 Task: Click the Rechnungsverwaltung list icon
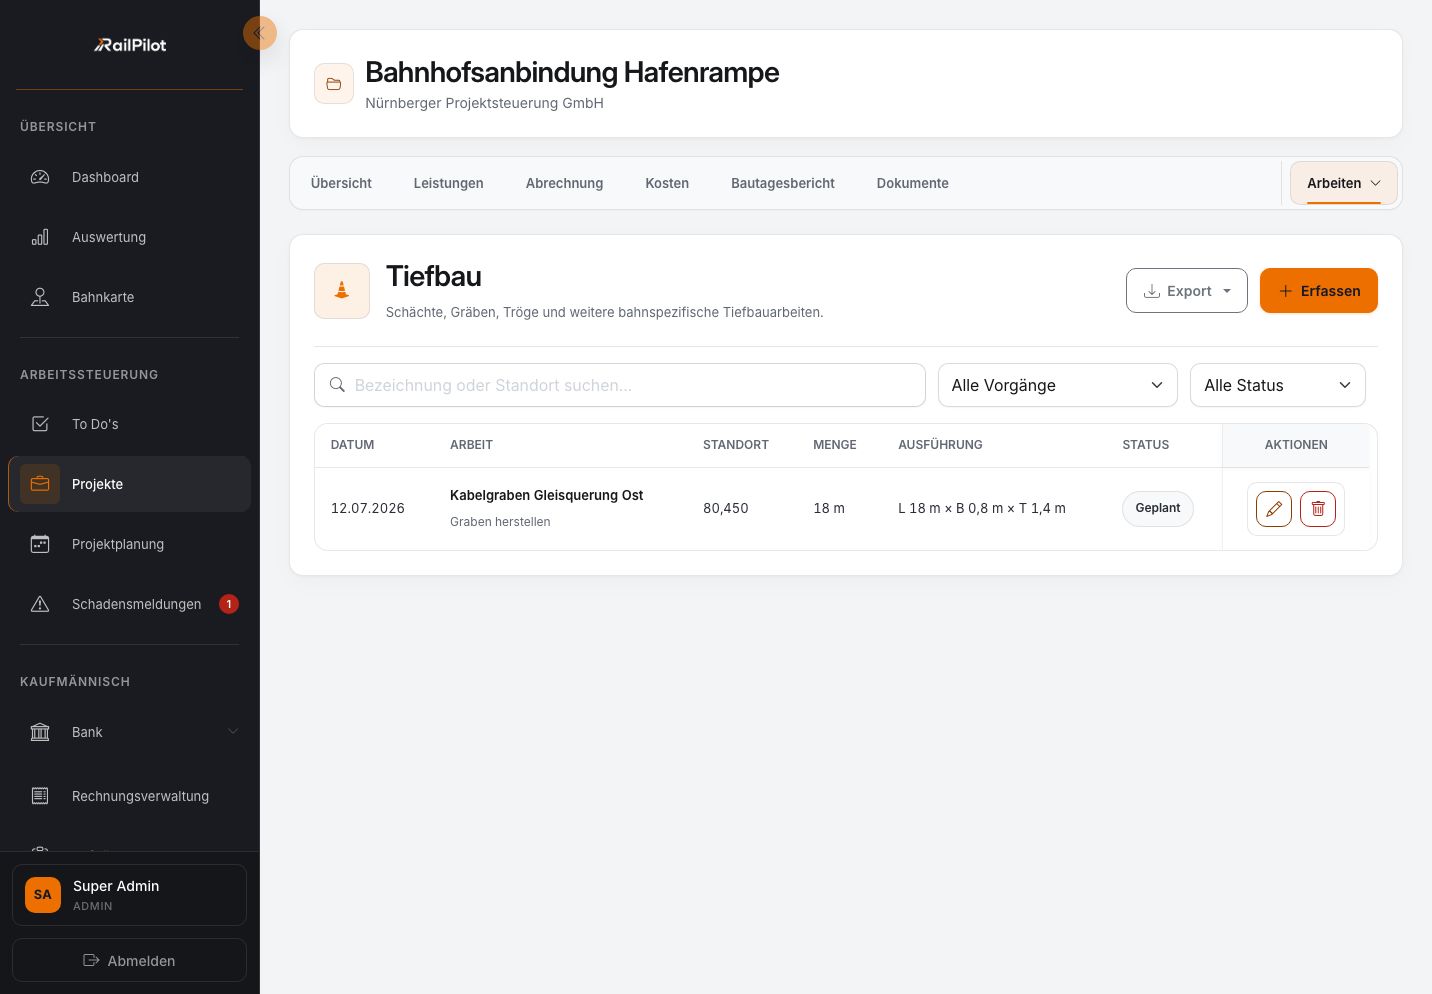[40, 796]
